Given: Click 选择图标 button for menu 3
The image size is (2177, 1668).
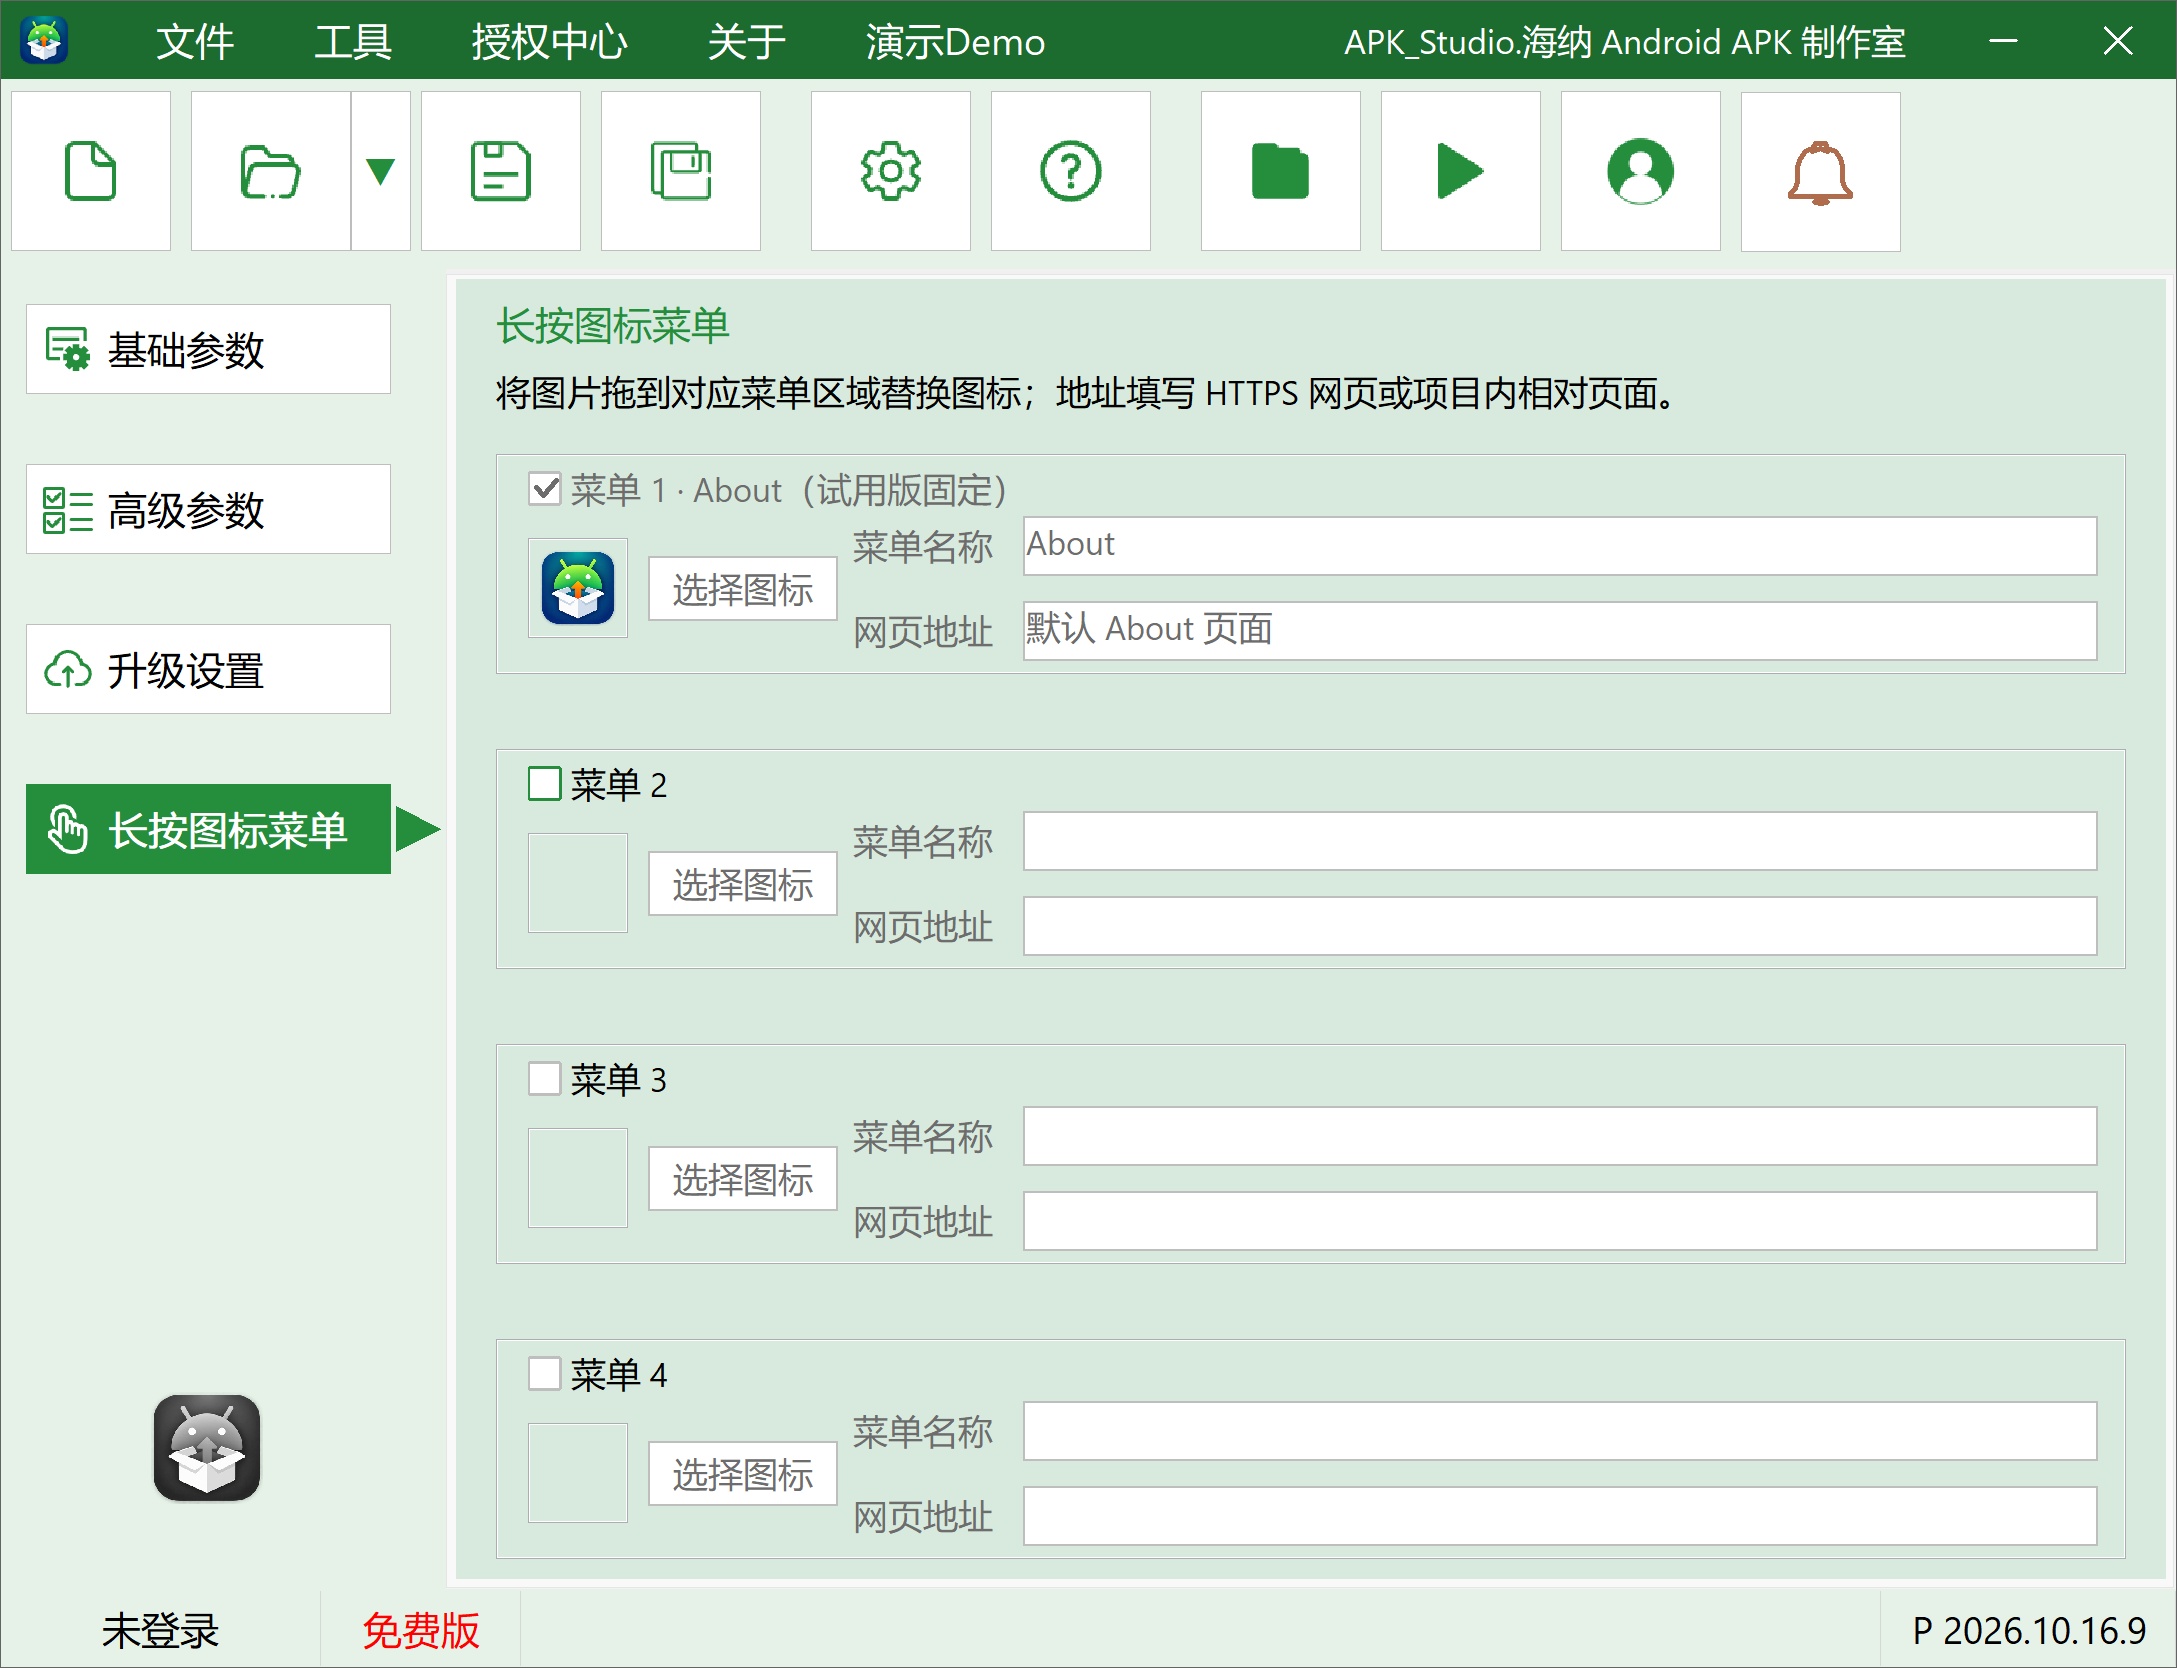Looking at the screenshot, I should [x=743, y=1179].
